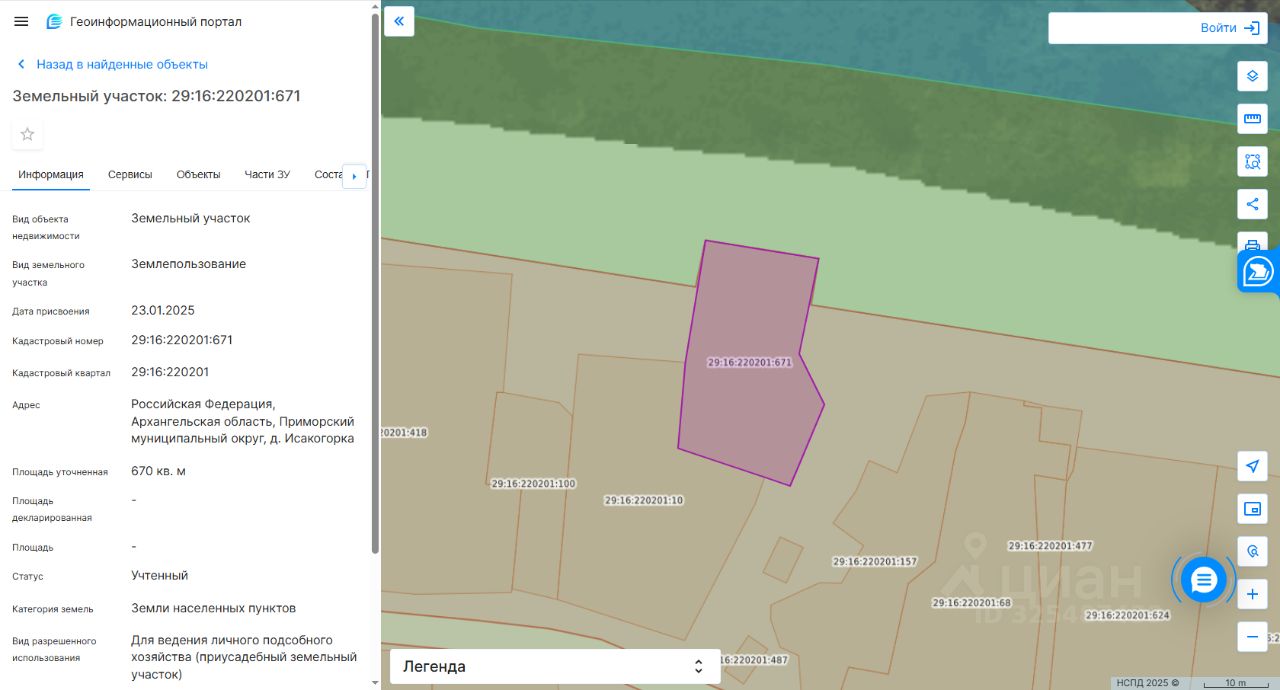The height and width of the screenshot is (690, 1280).
Task: Click parcel label 29:16:220201:10 on map
Action: tap(644, 500)
